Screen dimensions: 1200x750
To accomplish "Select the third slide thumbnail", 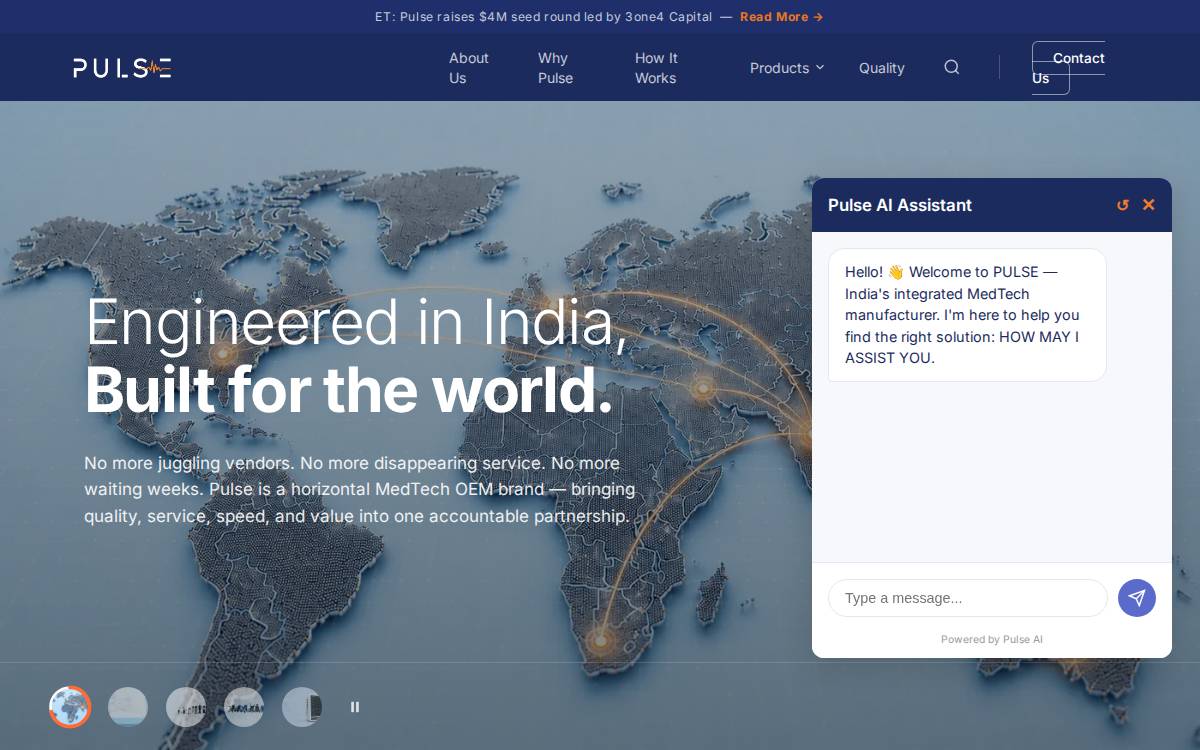I will pos(186,707).
